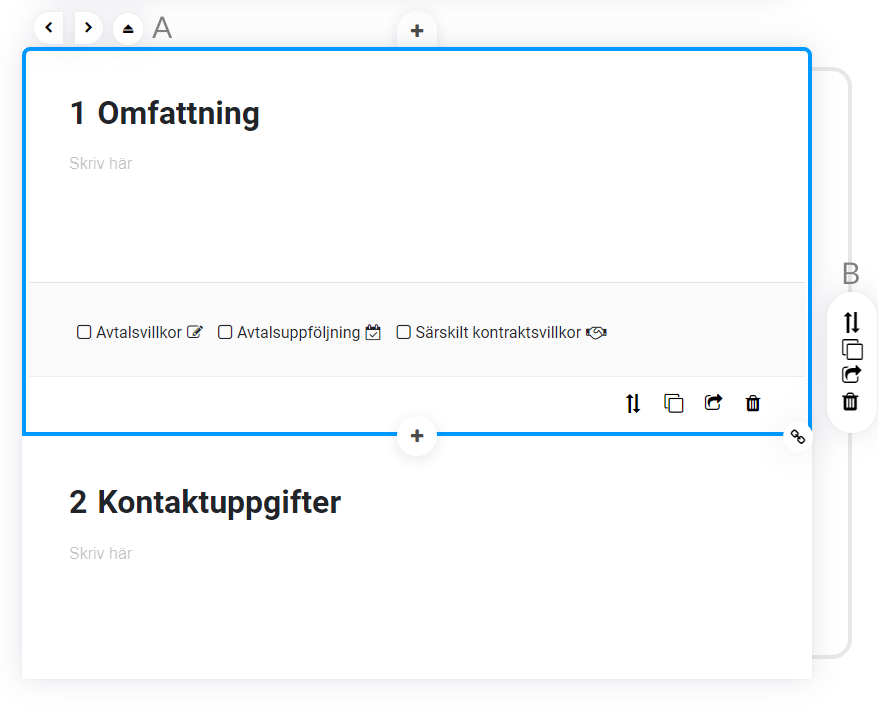Click the chain link icon on the Omfattning section

point(797,436)
